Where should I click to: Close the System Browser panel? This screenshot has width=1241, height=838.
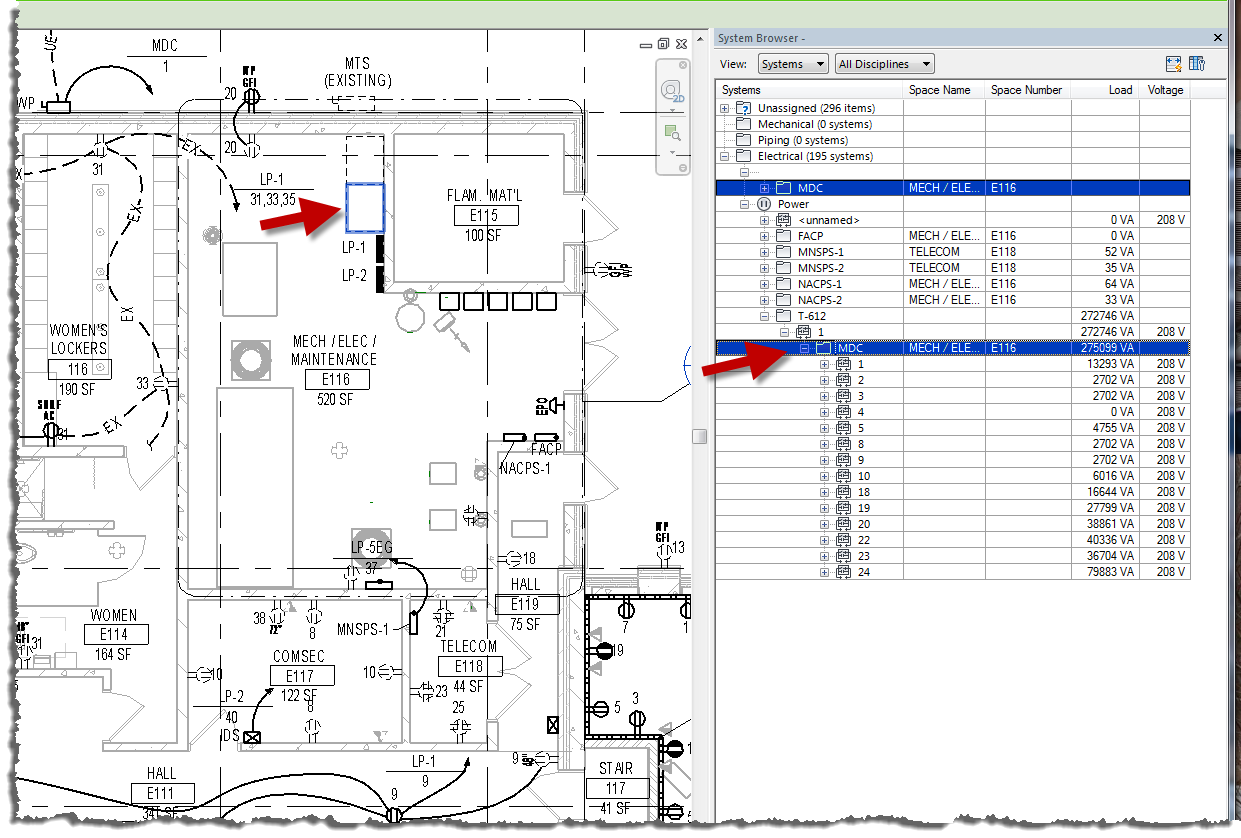tap(1217, 37)
